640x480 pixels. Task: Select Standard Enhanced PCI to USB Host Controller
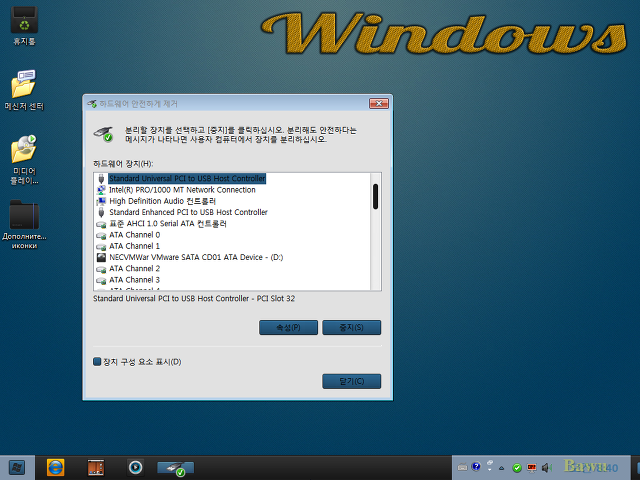[188, 212]
